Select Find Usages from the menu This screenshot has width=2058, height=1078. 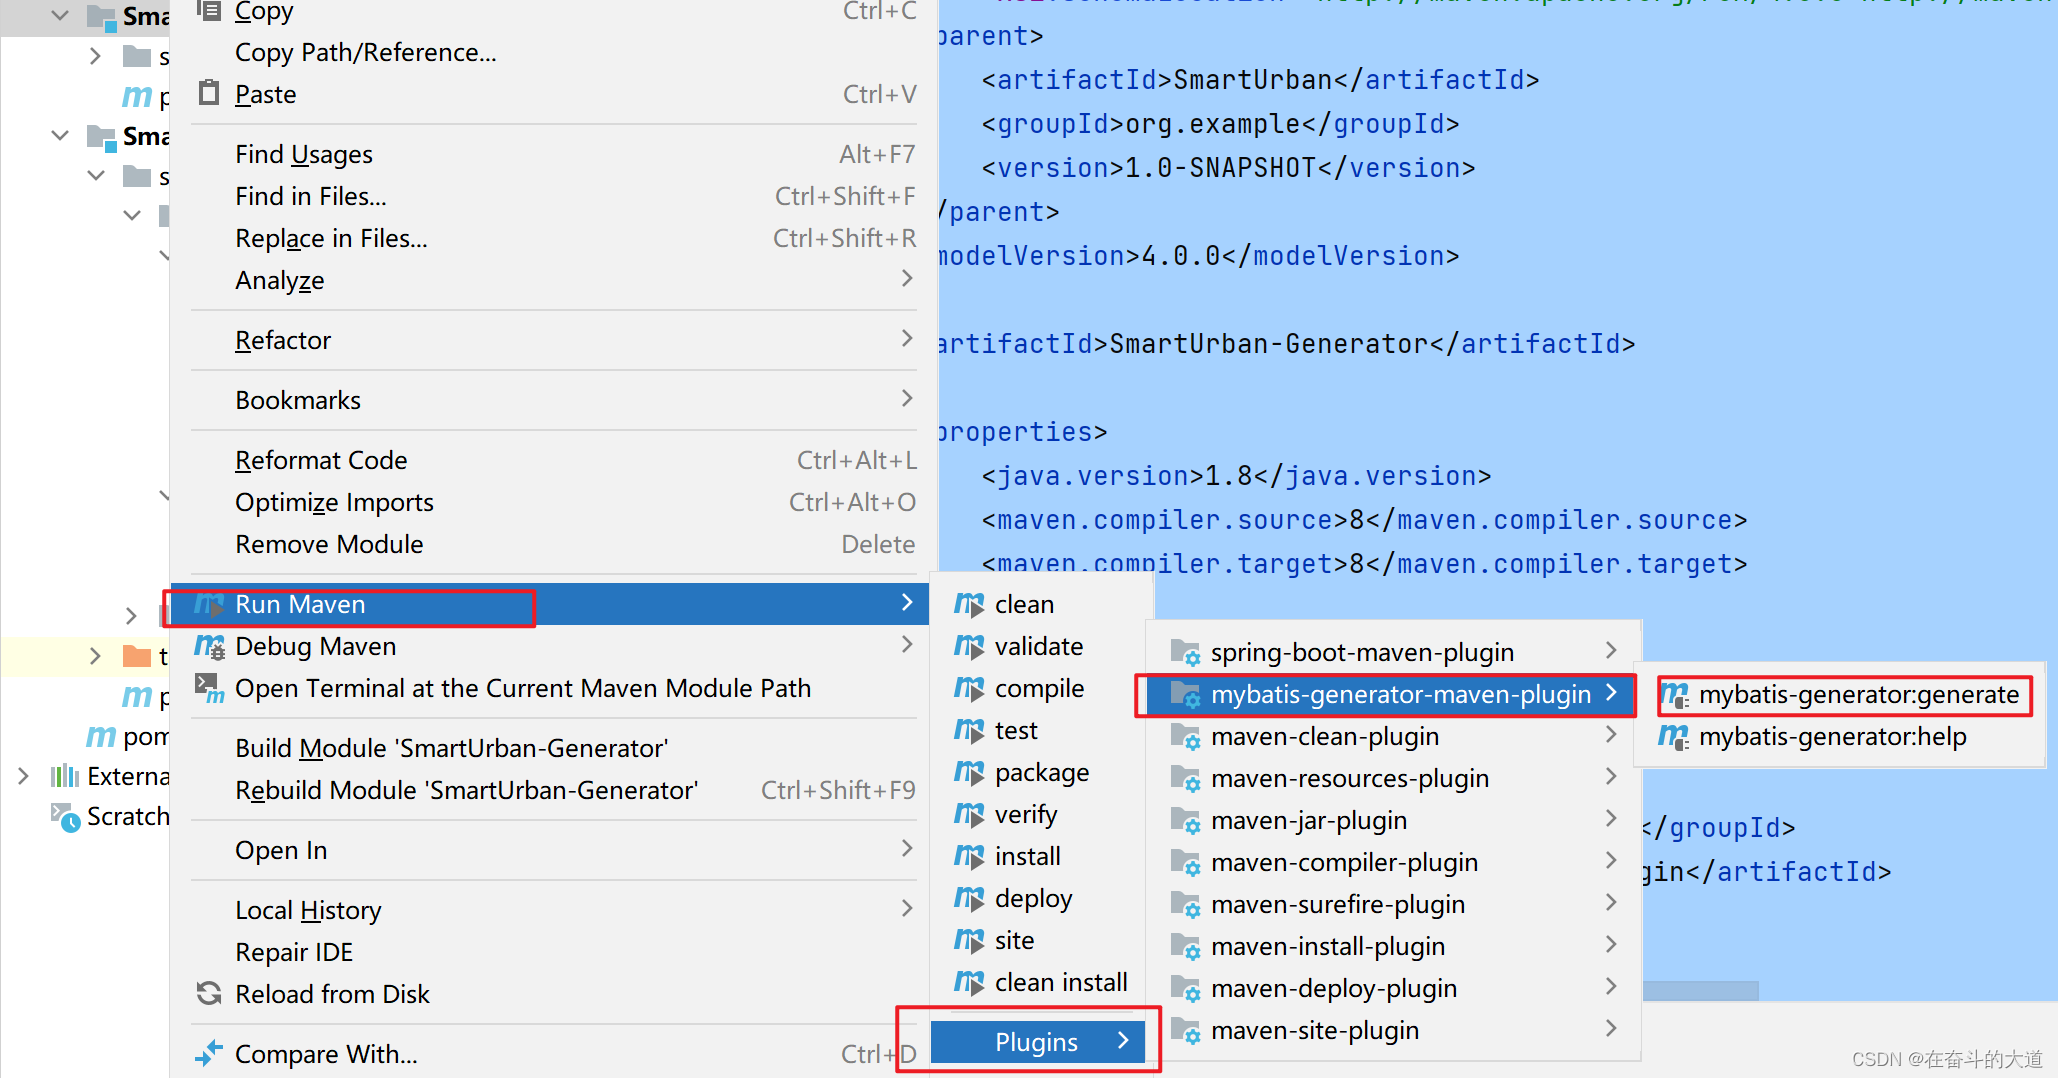click(303, 153)
